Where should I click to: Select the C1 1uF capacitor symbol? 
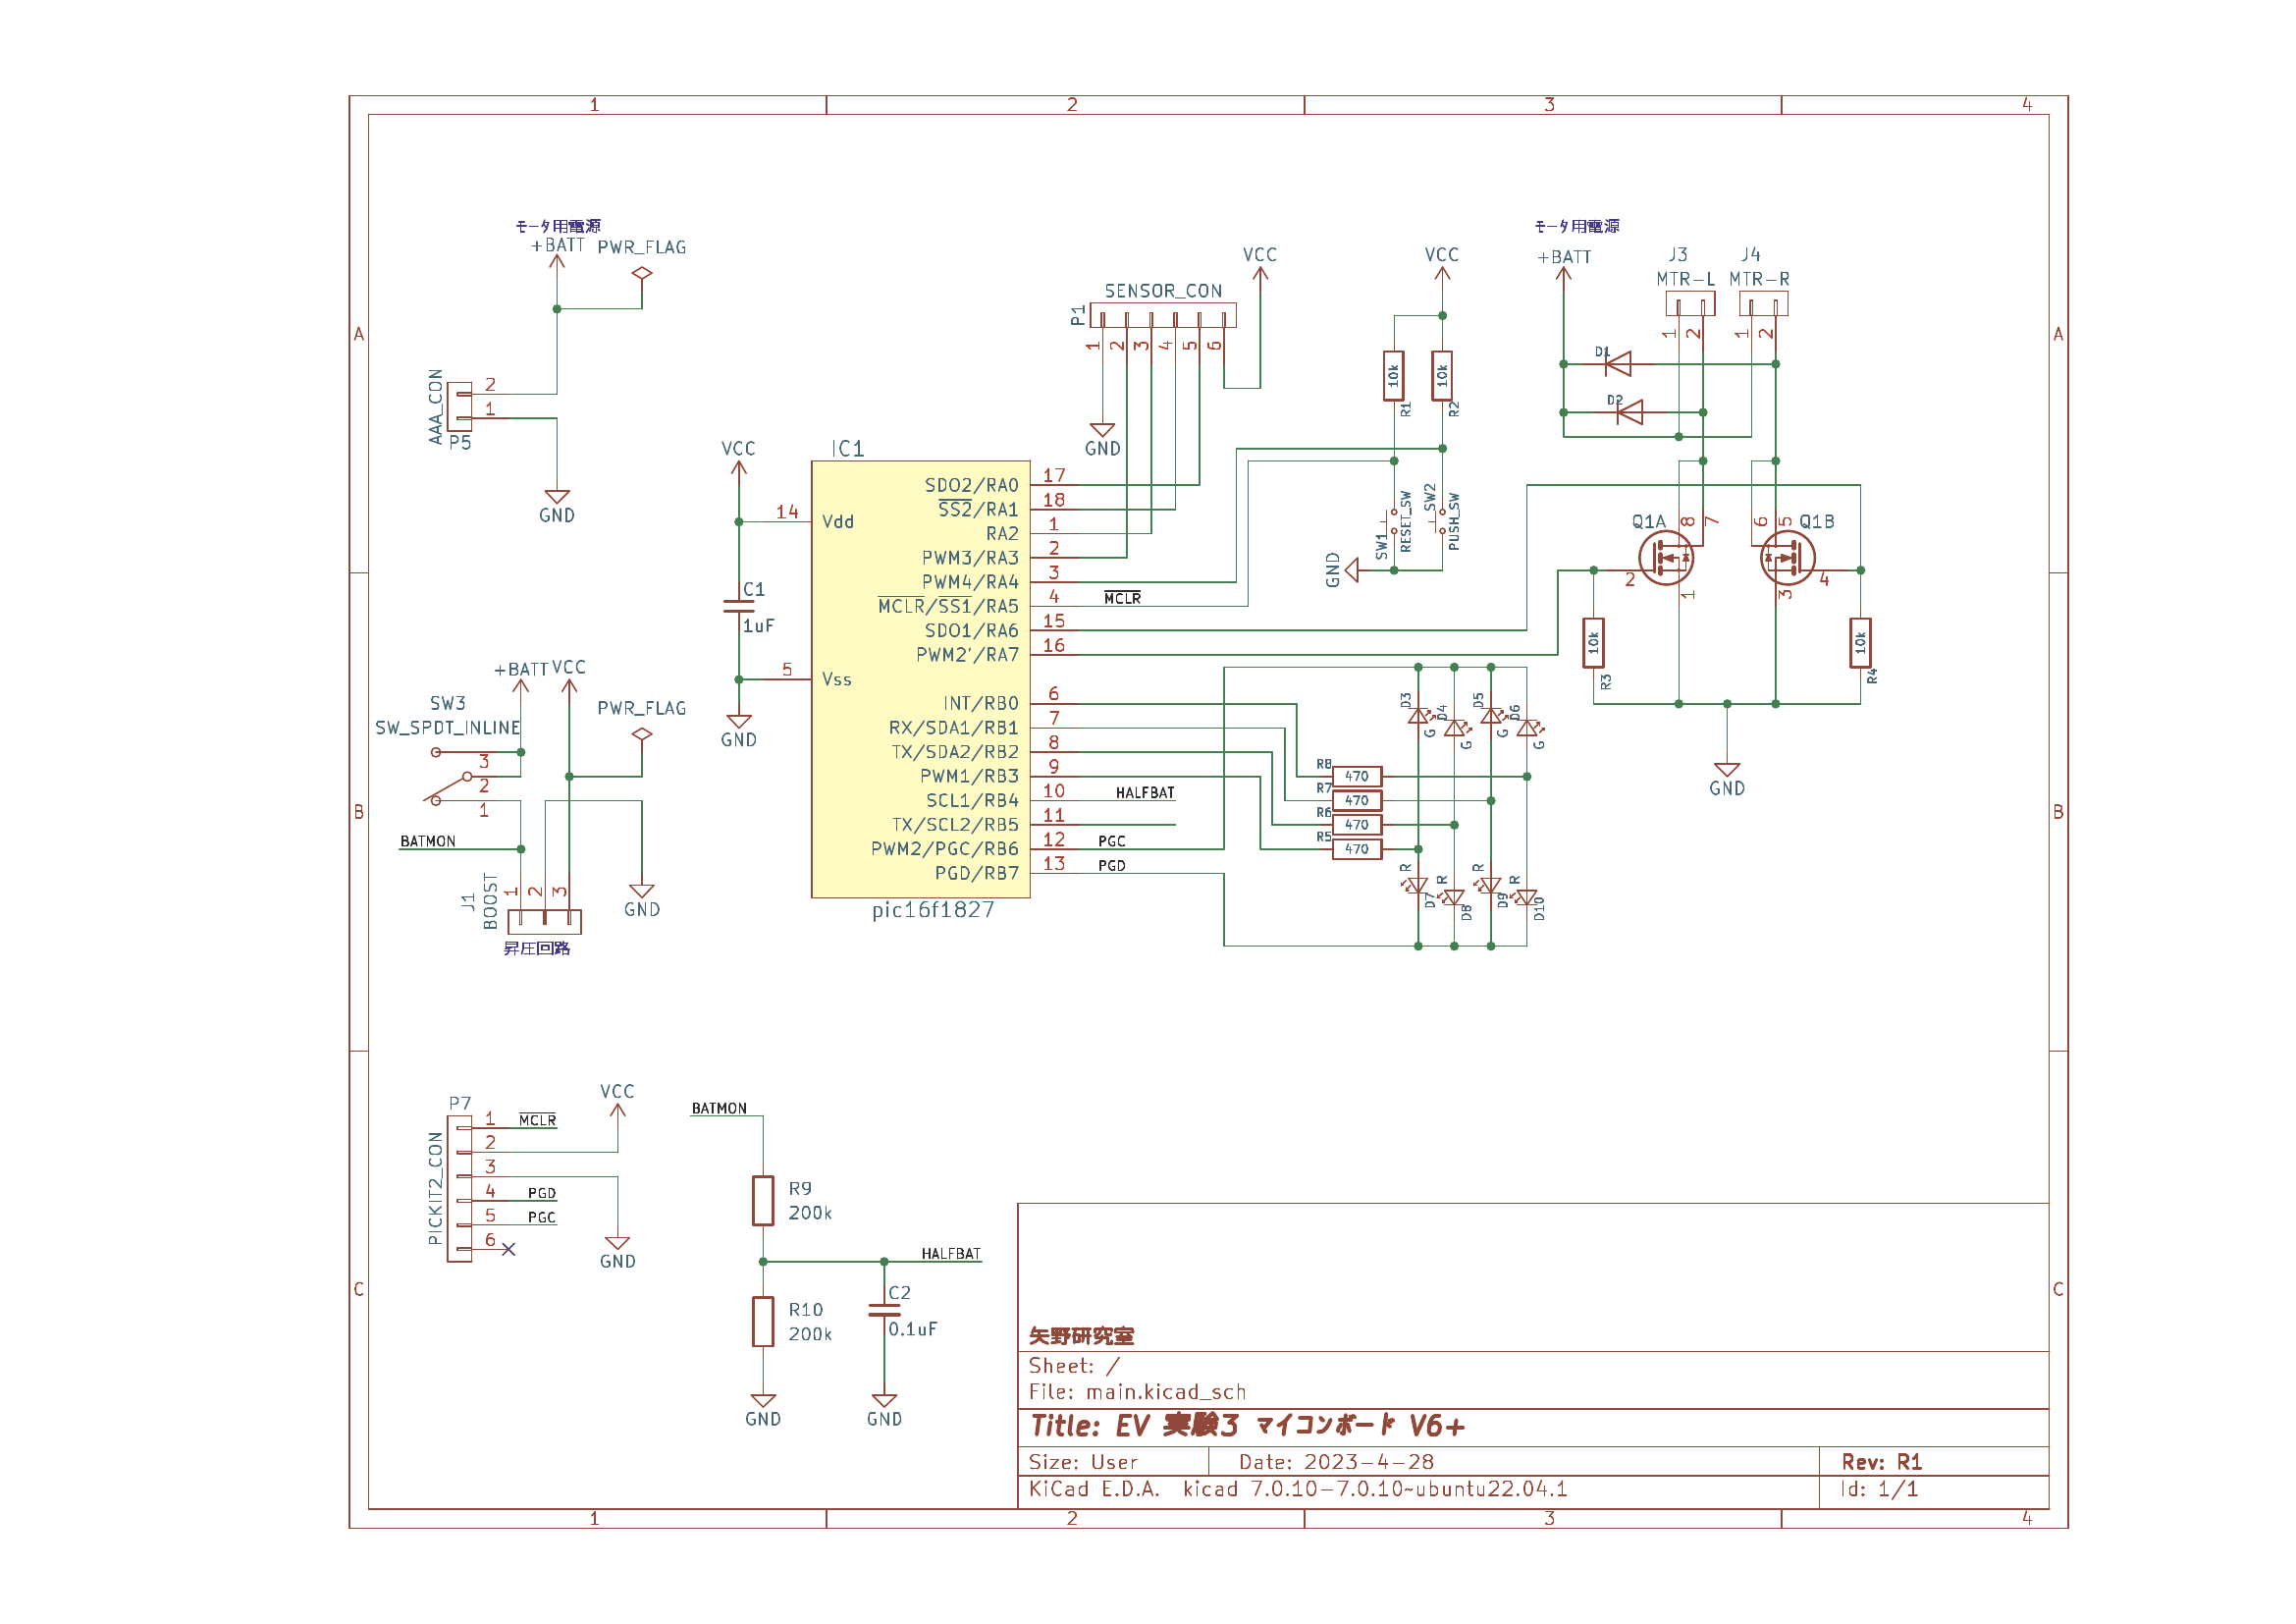(x=739, y=606)
